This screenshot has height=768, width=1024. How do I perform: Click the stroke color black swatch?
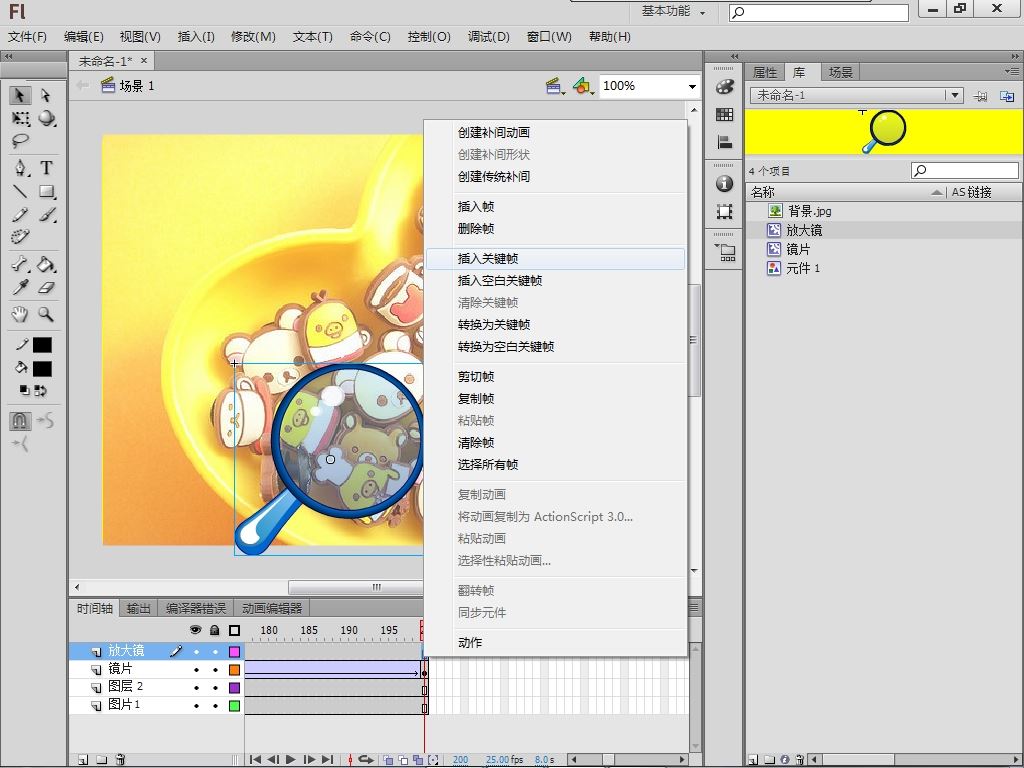pyautogui.click(x=42, y=345)
